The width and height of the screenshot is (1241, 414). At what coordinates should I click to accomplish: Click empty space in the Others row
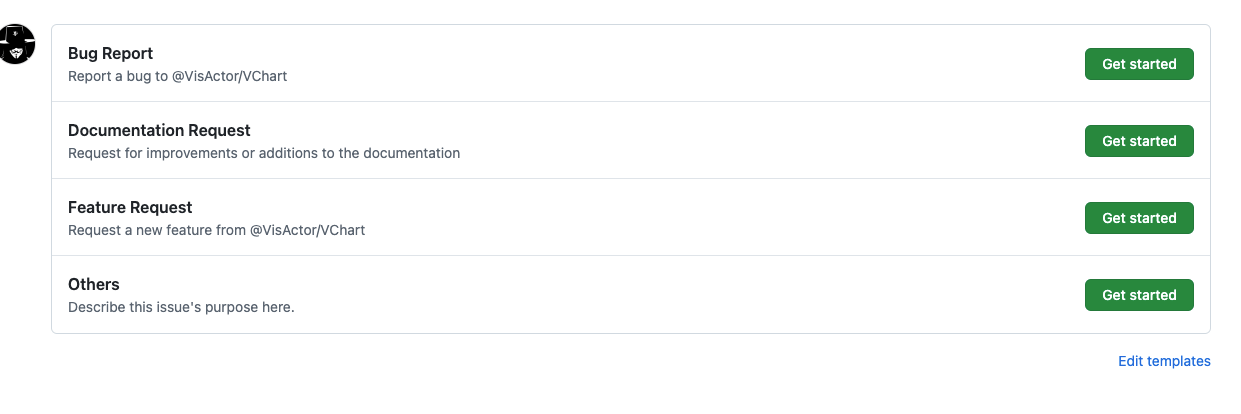pyautogui.click(x=650, y=295)
